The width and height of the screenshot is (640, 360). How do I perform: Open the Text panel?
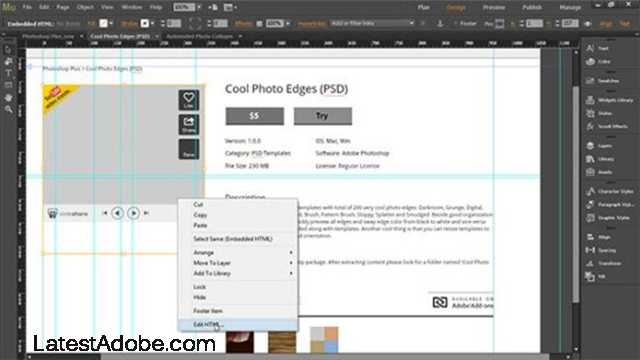tap(598, 48)
